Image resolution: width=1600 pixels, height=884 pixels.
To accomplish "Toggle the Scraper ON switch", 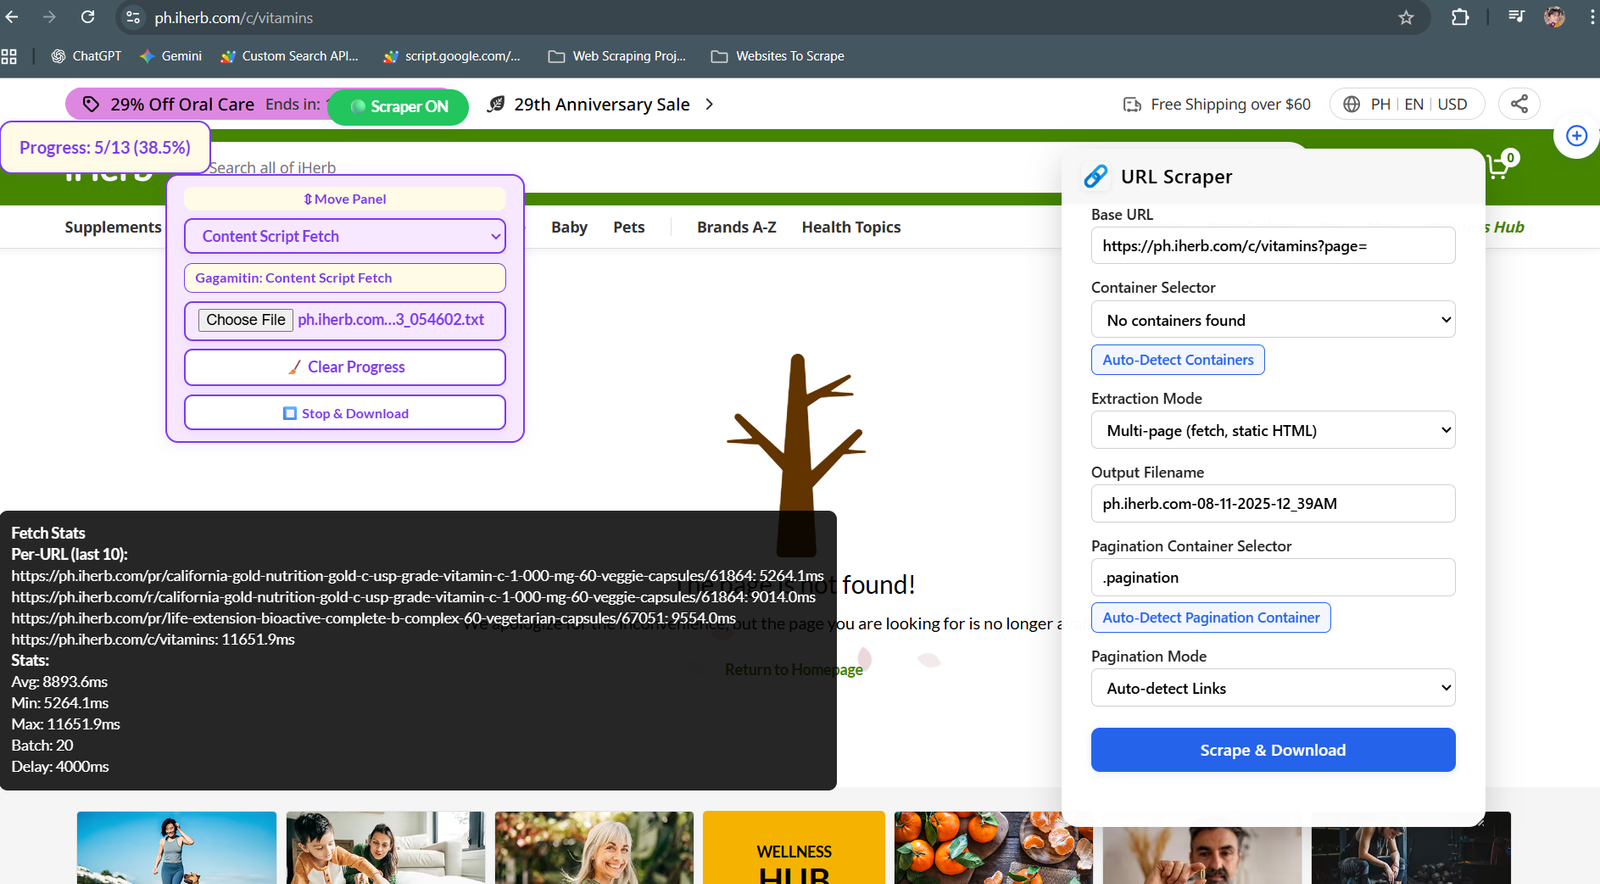I will click(x=398, y=107).
